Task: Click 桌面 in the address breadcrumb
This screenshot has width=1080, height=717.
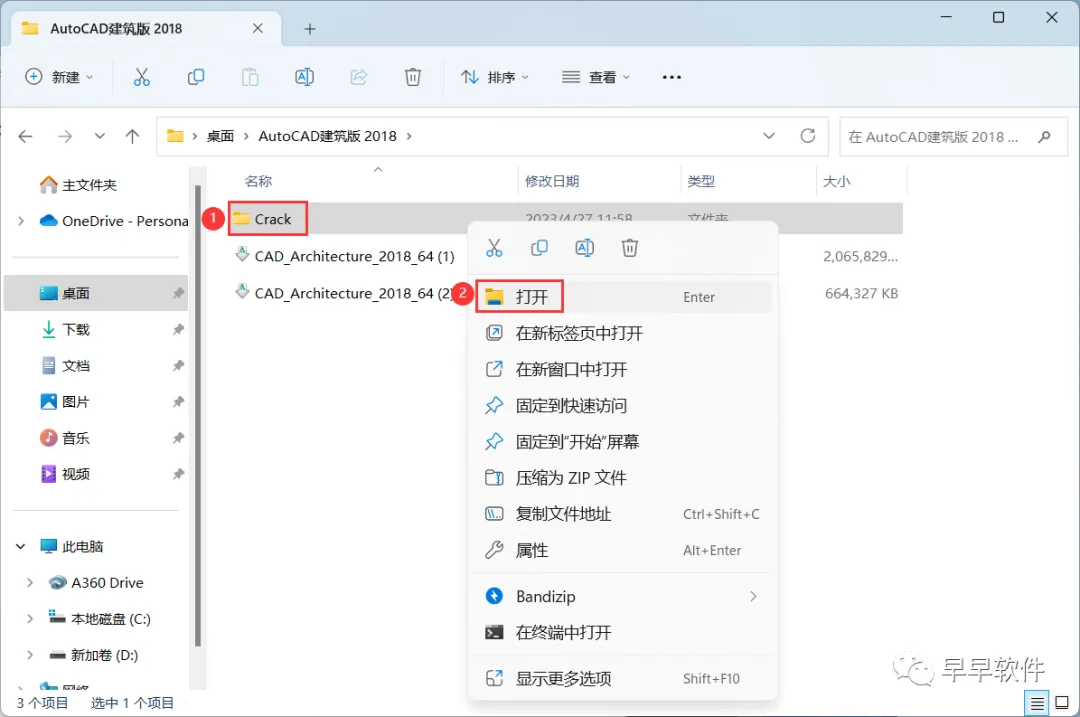Action: (220, 136)
